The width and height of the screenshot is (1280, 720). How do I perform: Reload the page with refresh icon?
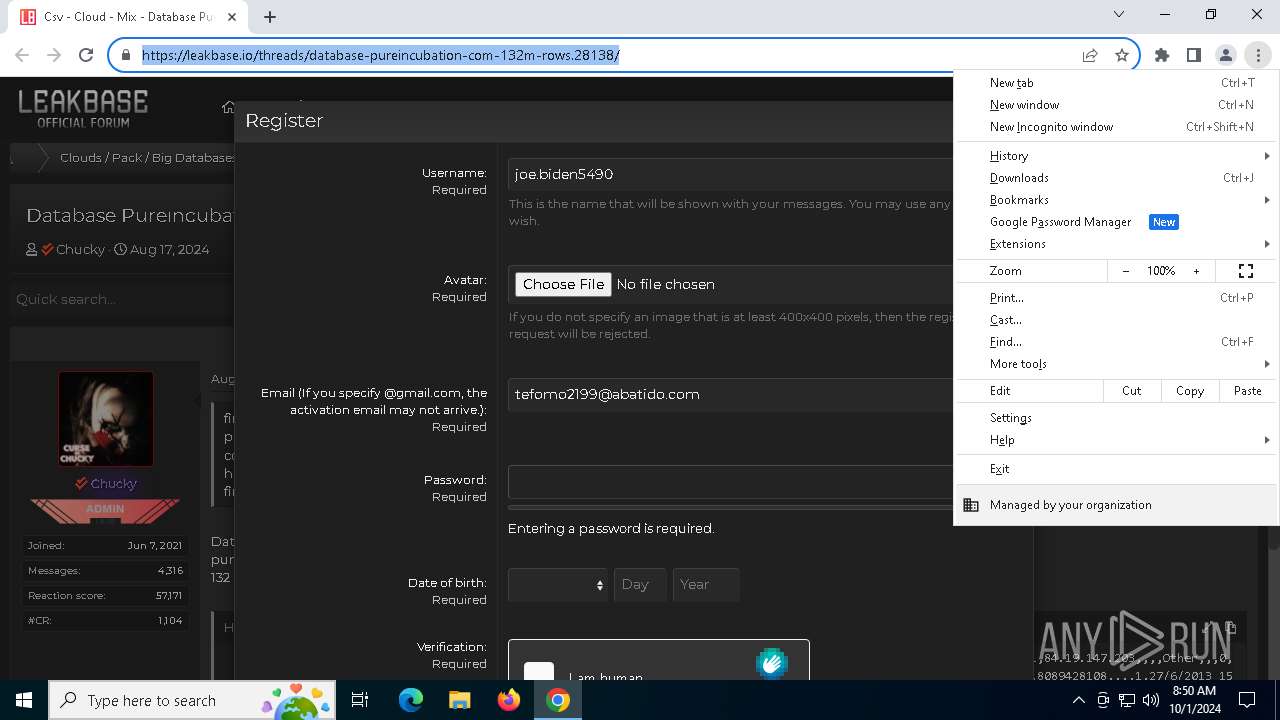(86, 55)
